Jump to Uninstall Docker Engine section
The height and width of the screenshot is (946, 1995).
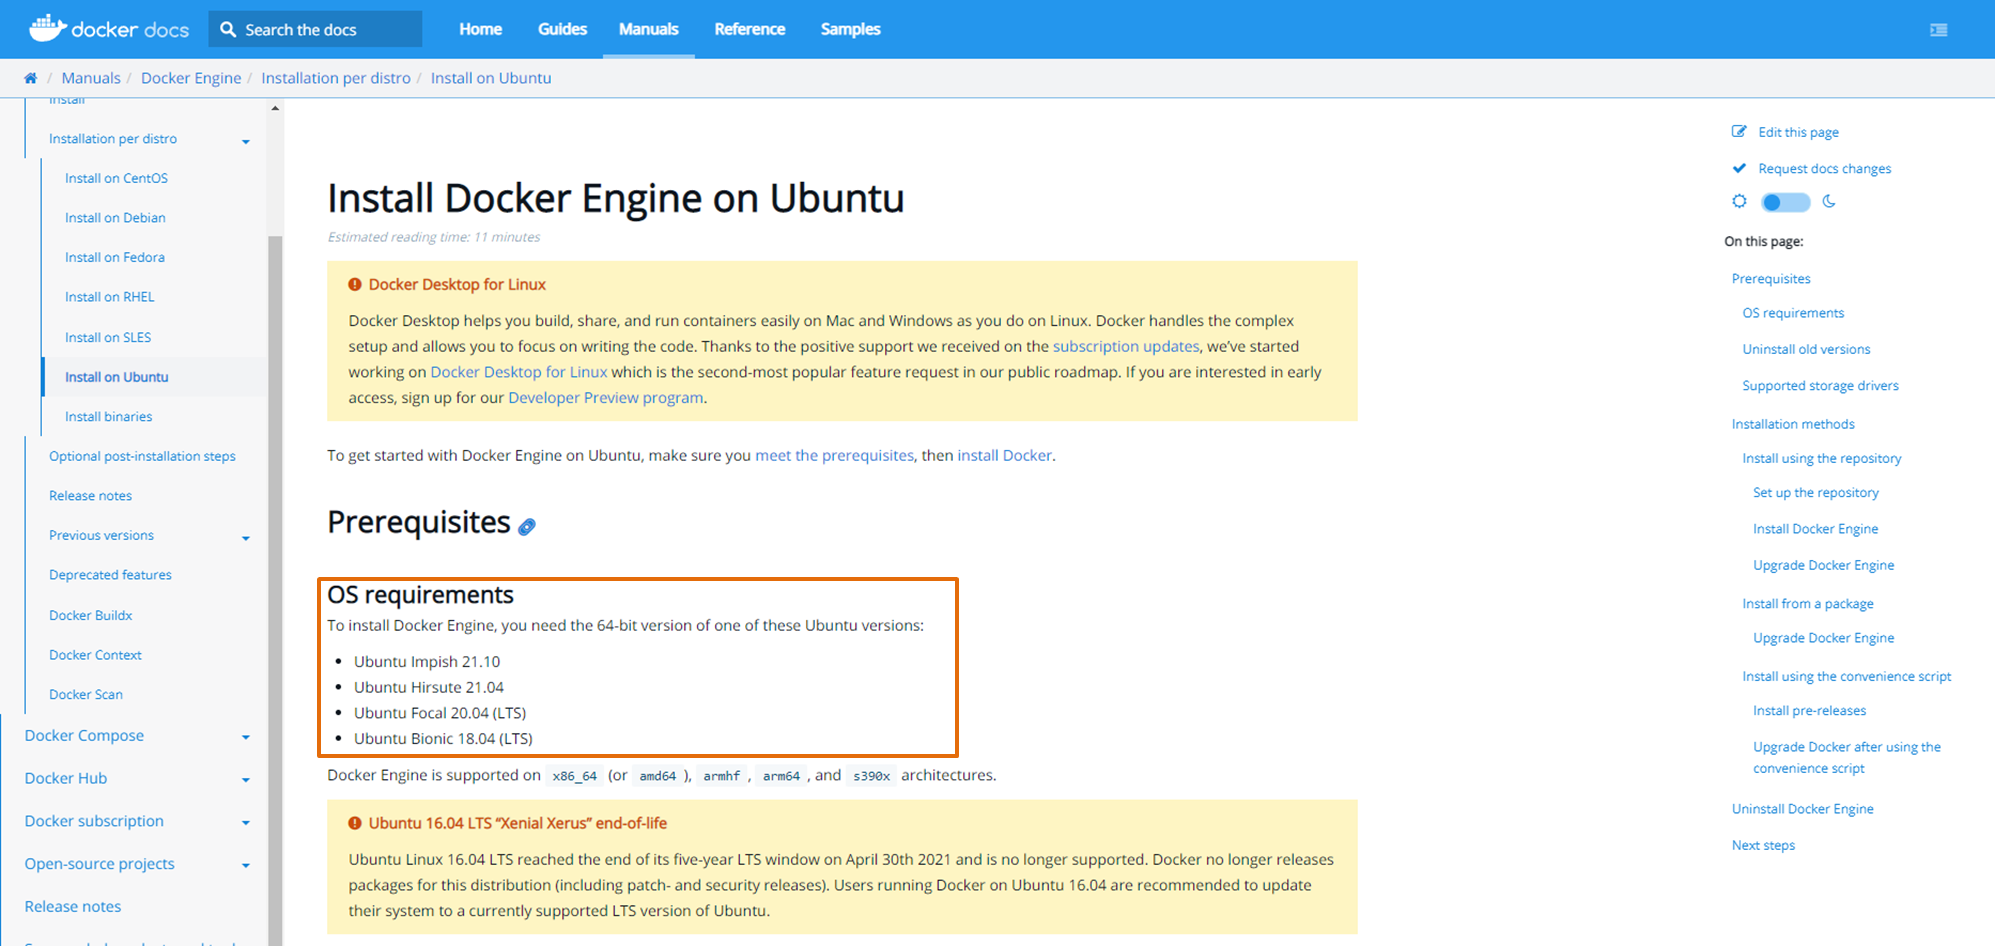click(1803, 809)
